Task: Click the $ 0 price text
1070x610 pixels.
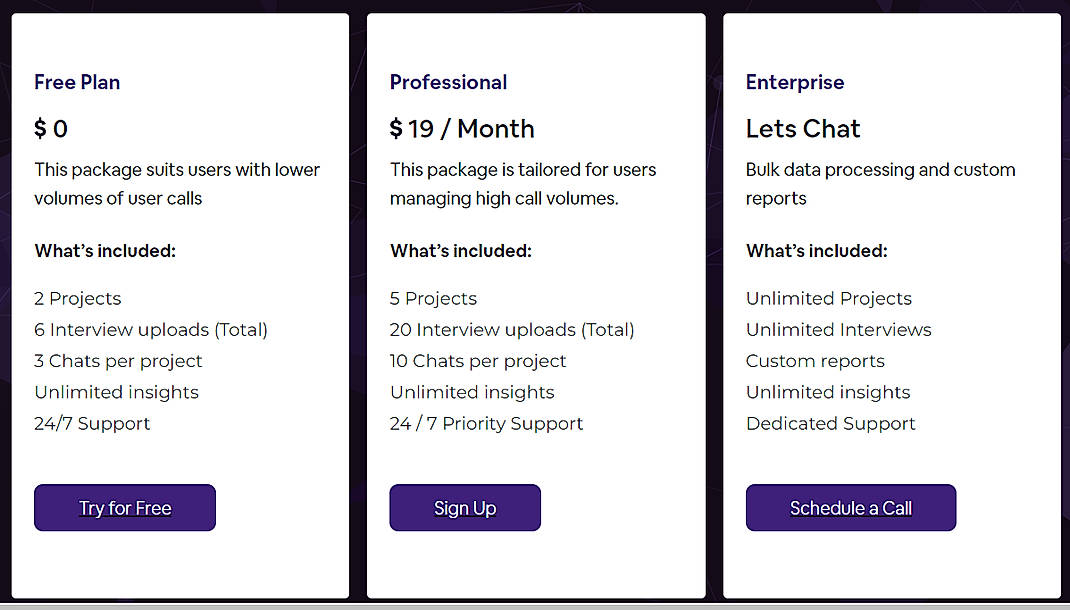Action: pos(51,129)
